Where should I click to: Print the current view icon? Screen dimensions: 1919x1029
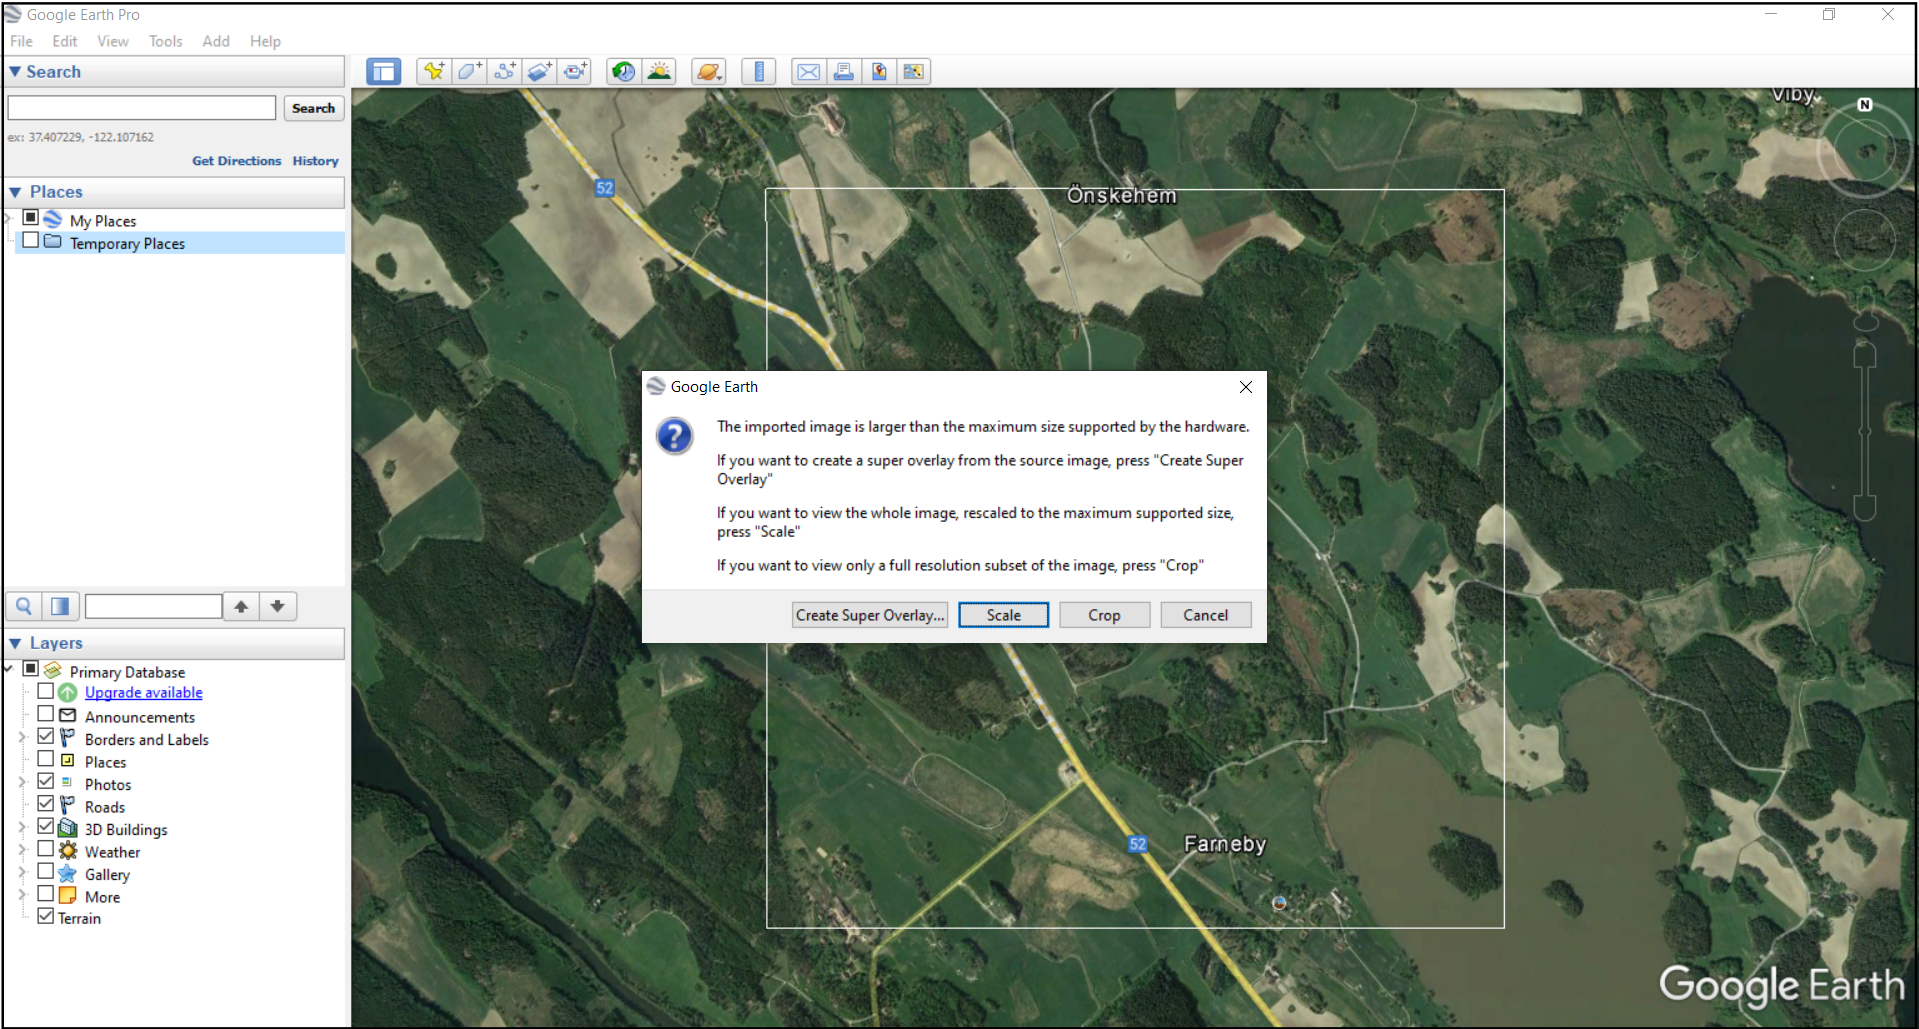tap(844, 72)
